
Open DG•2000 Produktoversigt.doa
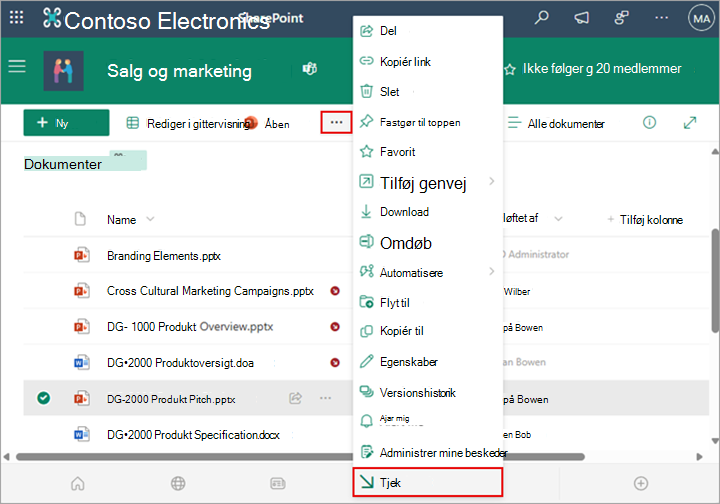pyautogui.click(x=180, y=363)
